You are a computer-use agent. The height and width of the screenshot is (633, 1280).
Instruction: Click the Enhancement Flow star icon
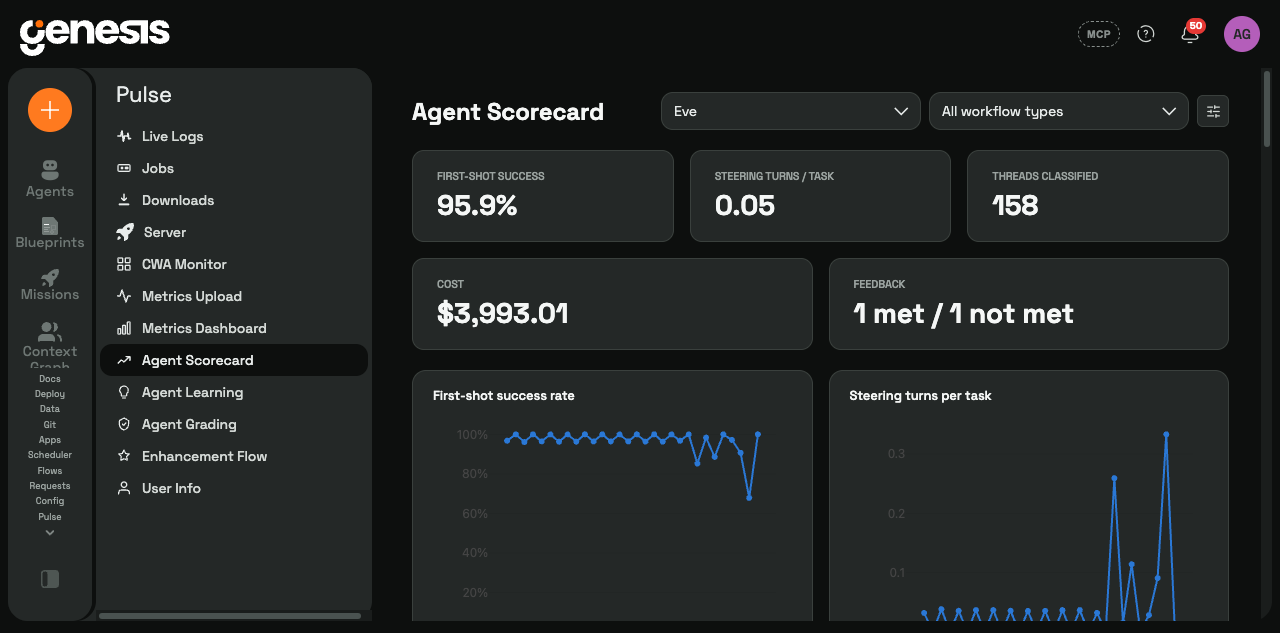pyautogui.click(x=124, y=456)
